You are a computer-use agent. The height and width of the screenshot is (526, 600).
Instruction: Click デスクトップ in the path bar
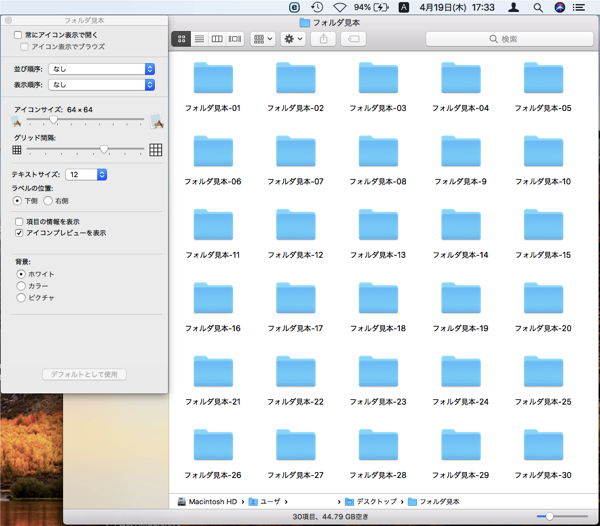tap(375, 501)
